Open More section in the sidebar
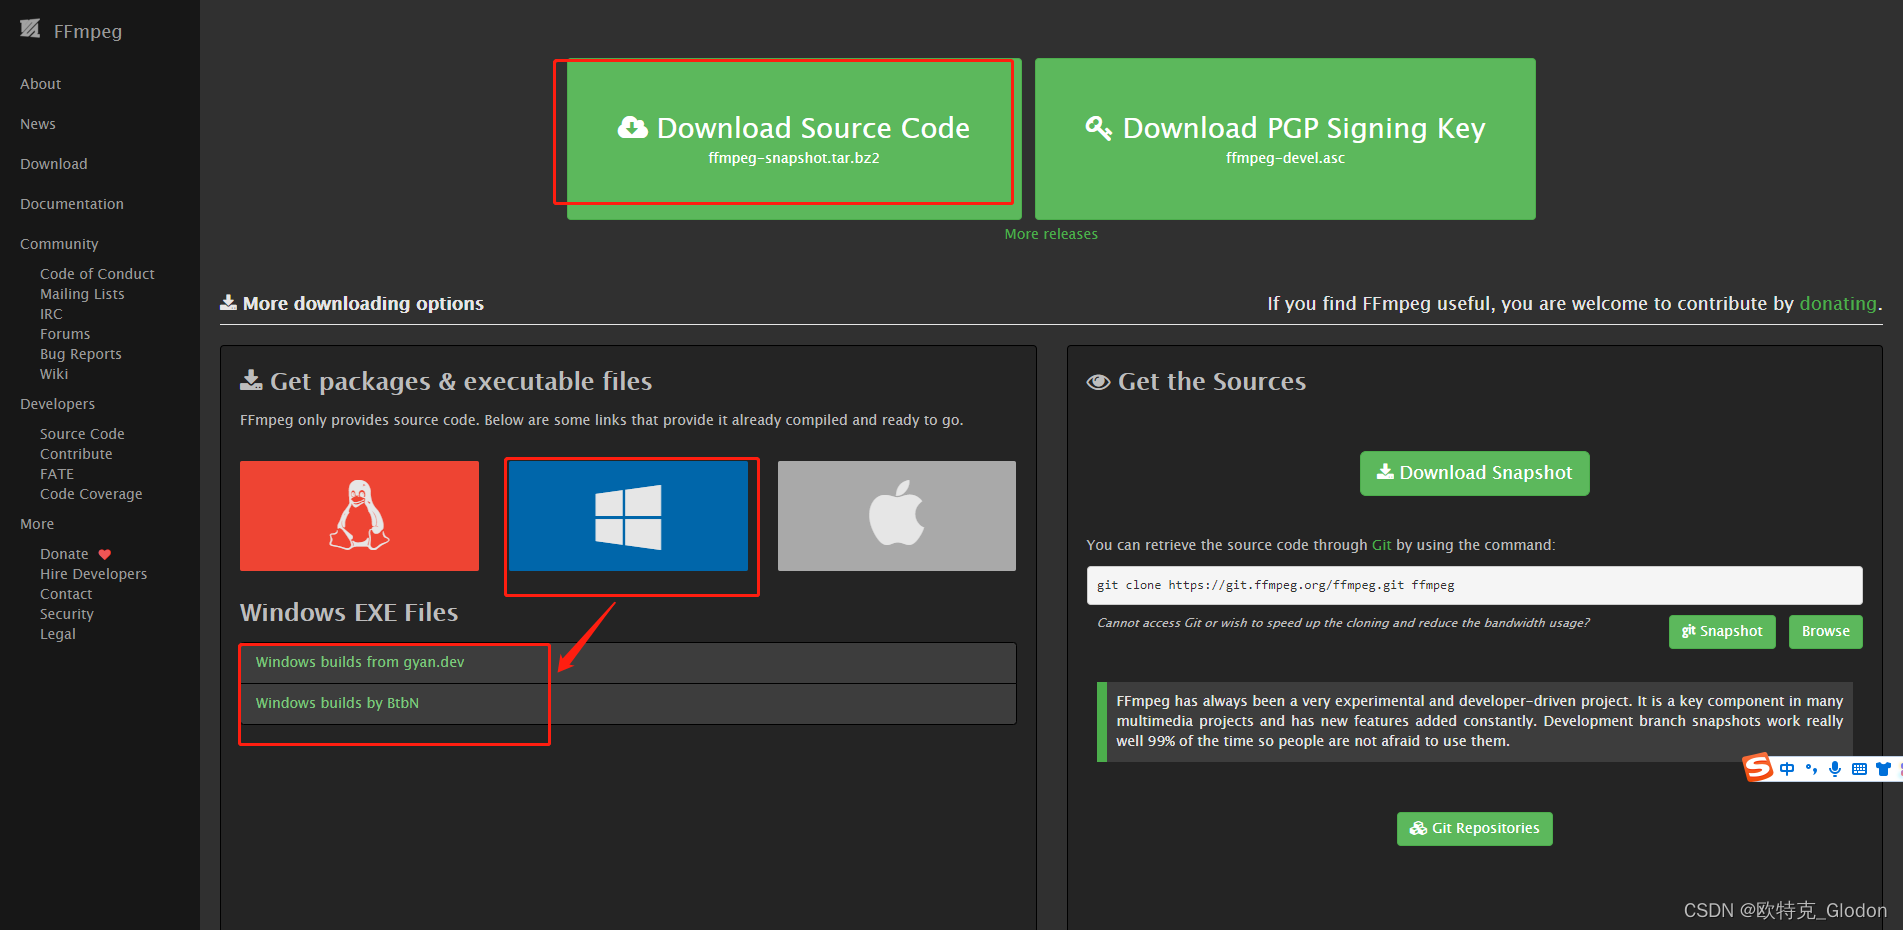1903x930 pixels. click(37, 524)
